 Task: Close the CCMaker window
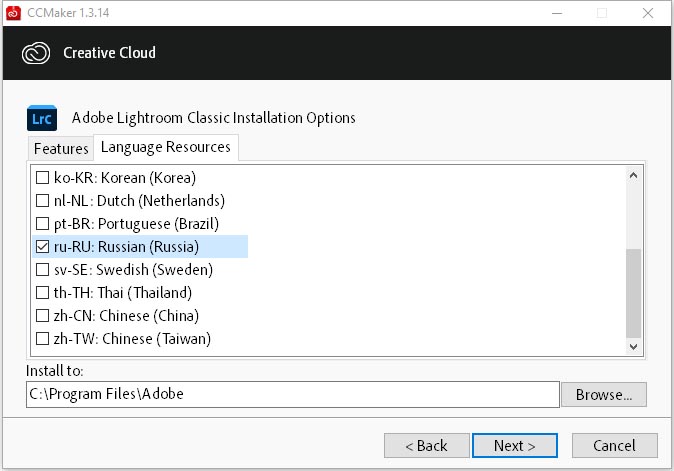(648, 13)
